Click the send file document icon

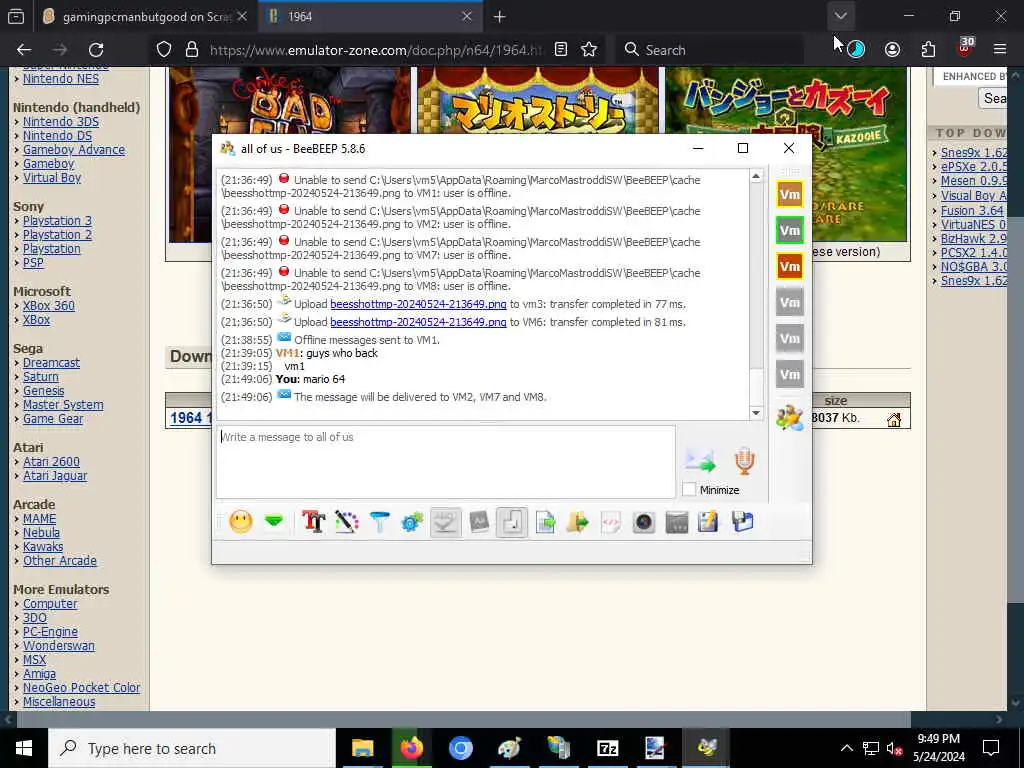pyautogui.click(x=545, y=522)
